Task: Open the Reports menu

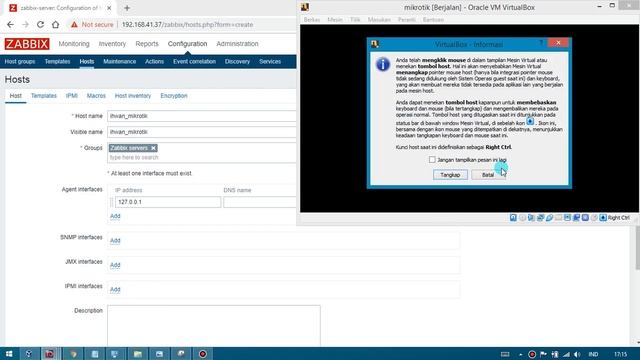Action: click(147, 44)
